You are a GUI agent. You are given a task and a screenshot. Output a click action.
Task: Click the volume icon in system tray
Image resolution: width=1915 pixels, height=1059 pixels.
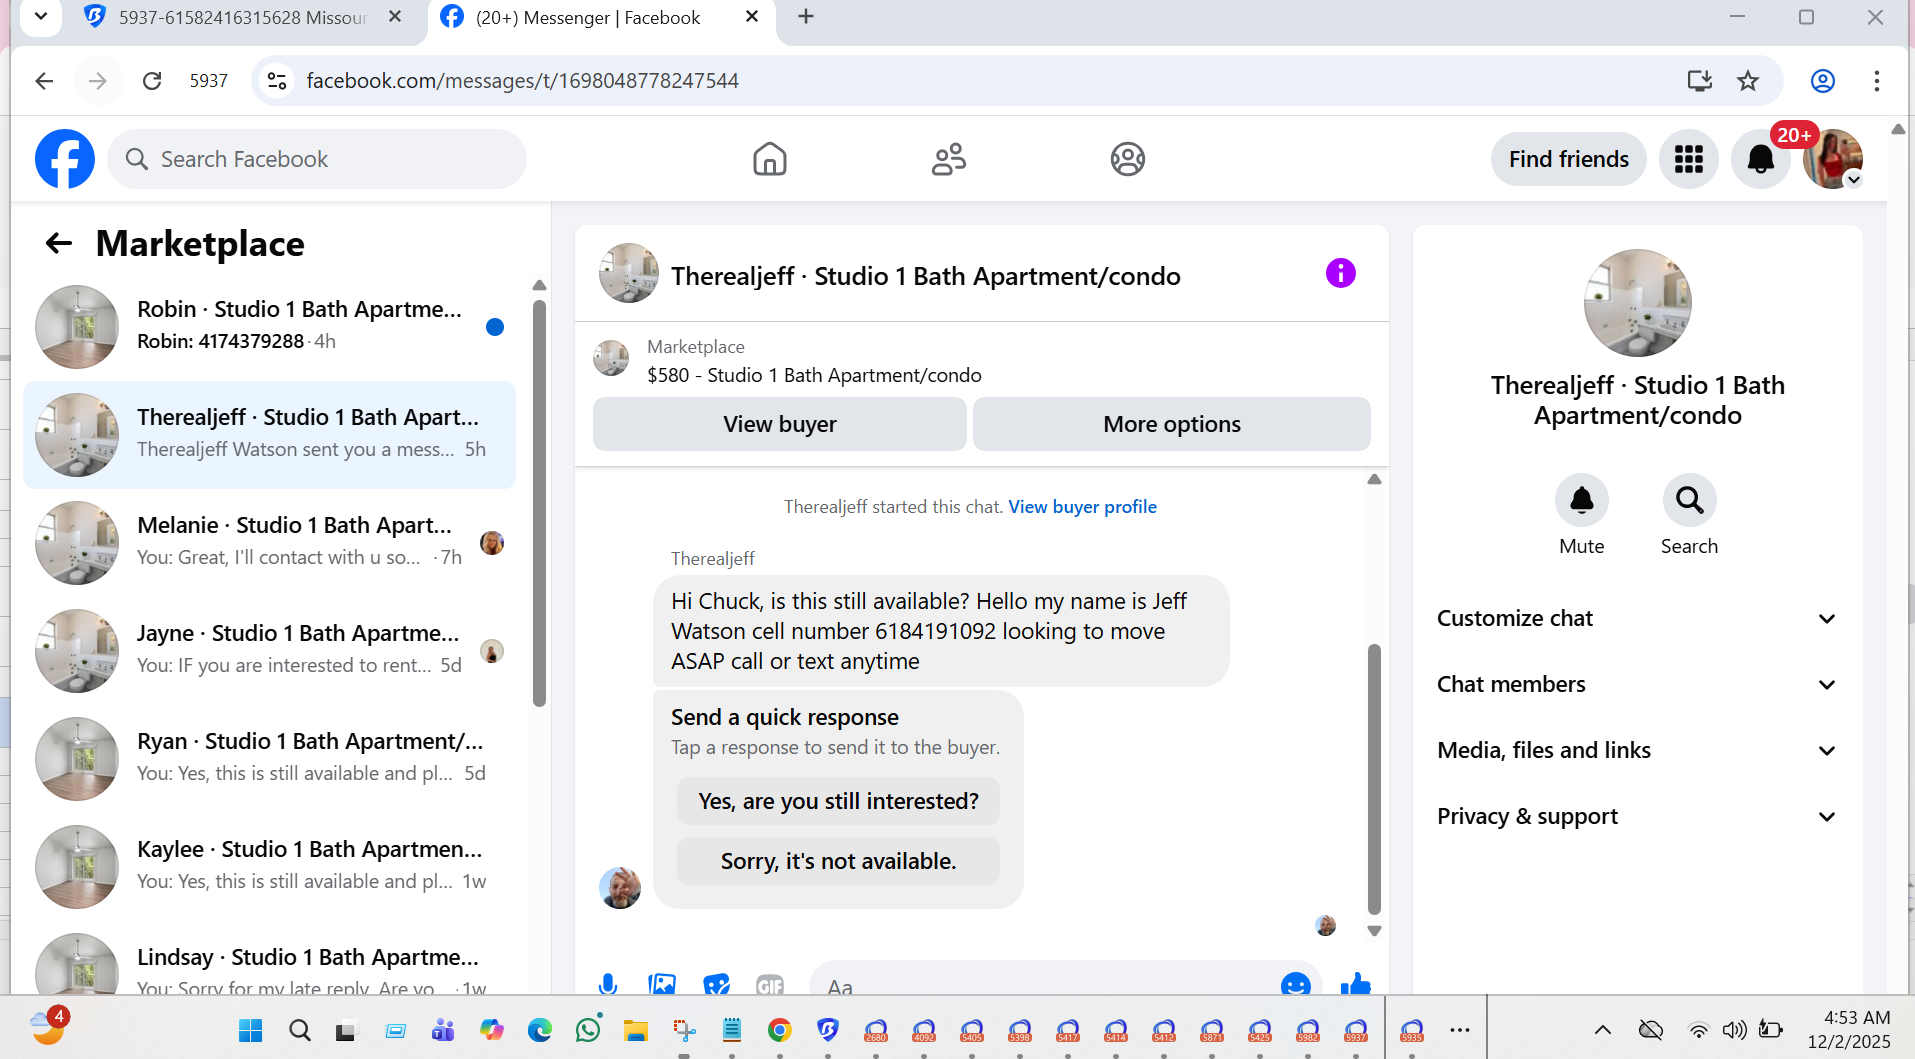click(x=1734, y=1030)
